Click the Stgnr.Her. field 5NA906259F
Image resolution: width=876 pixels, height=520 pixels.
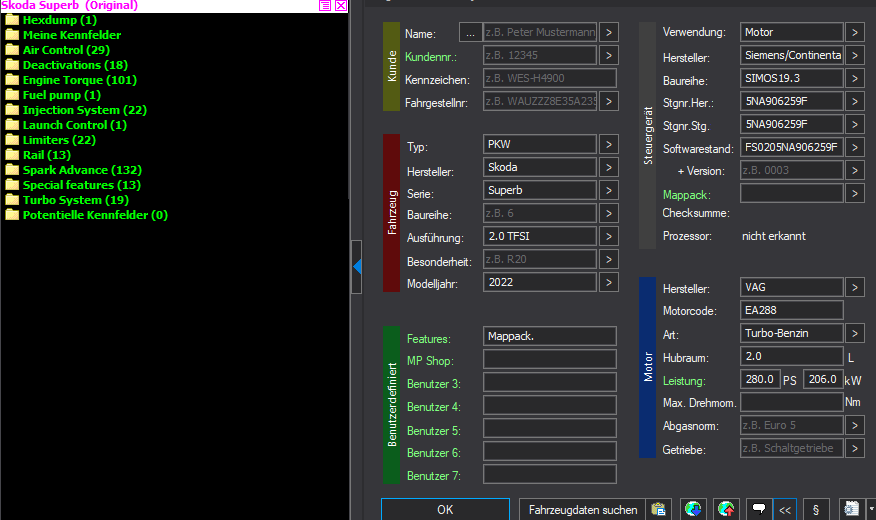792,101
